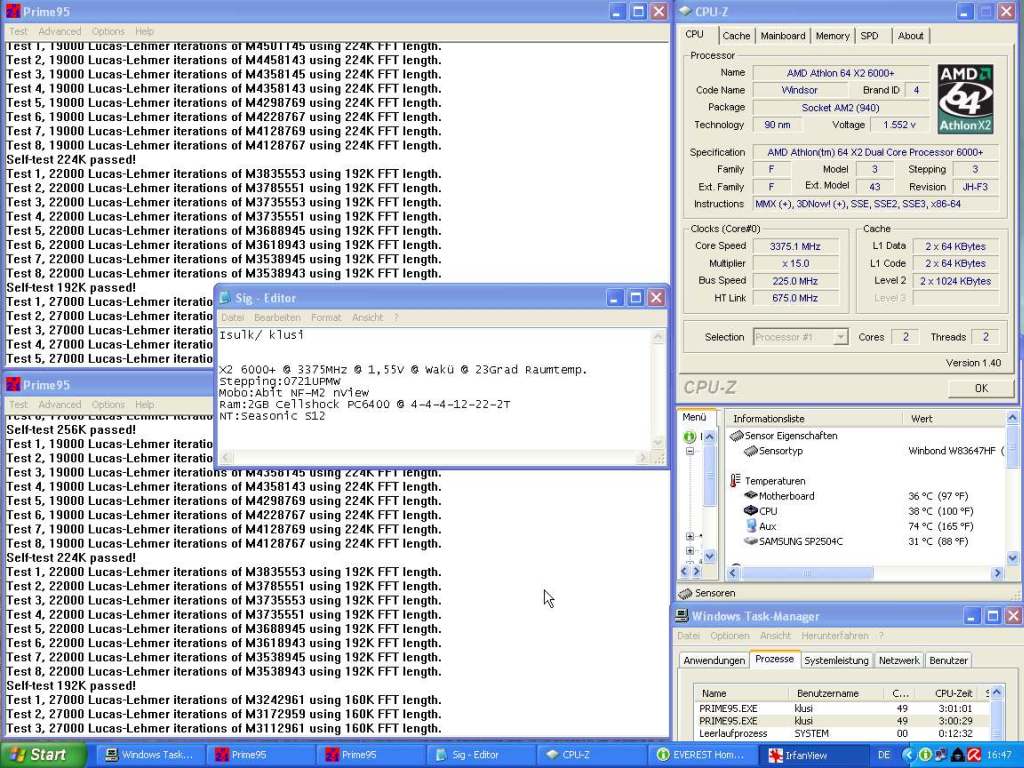Click the DE language indicator
Image resolution: width=1024 pixels, height=768 pixels.
click(884, 755)
